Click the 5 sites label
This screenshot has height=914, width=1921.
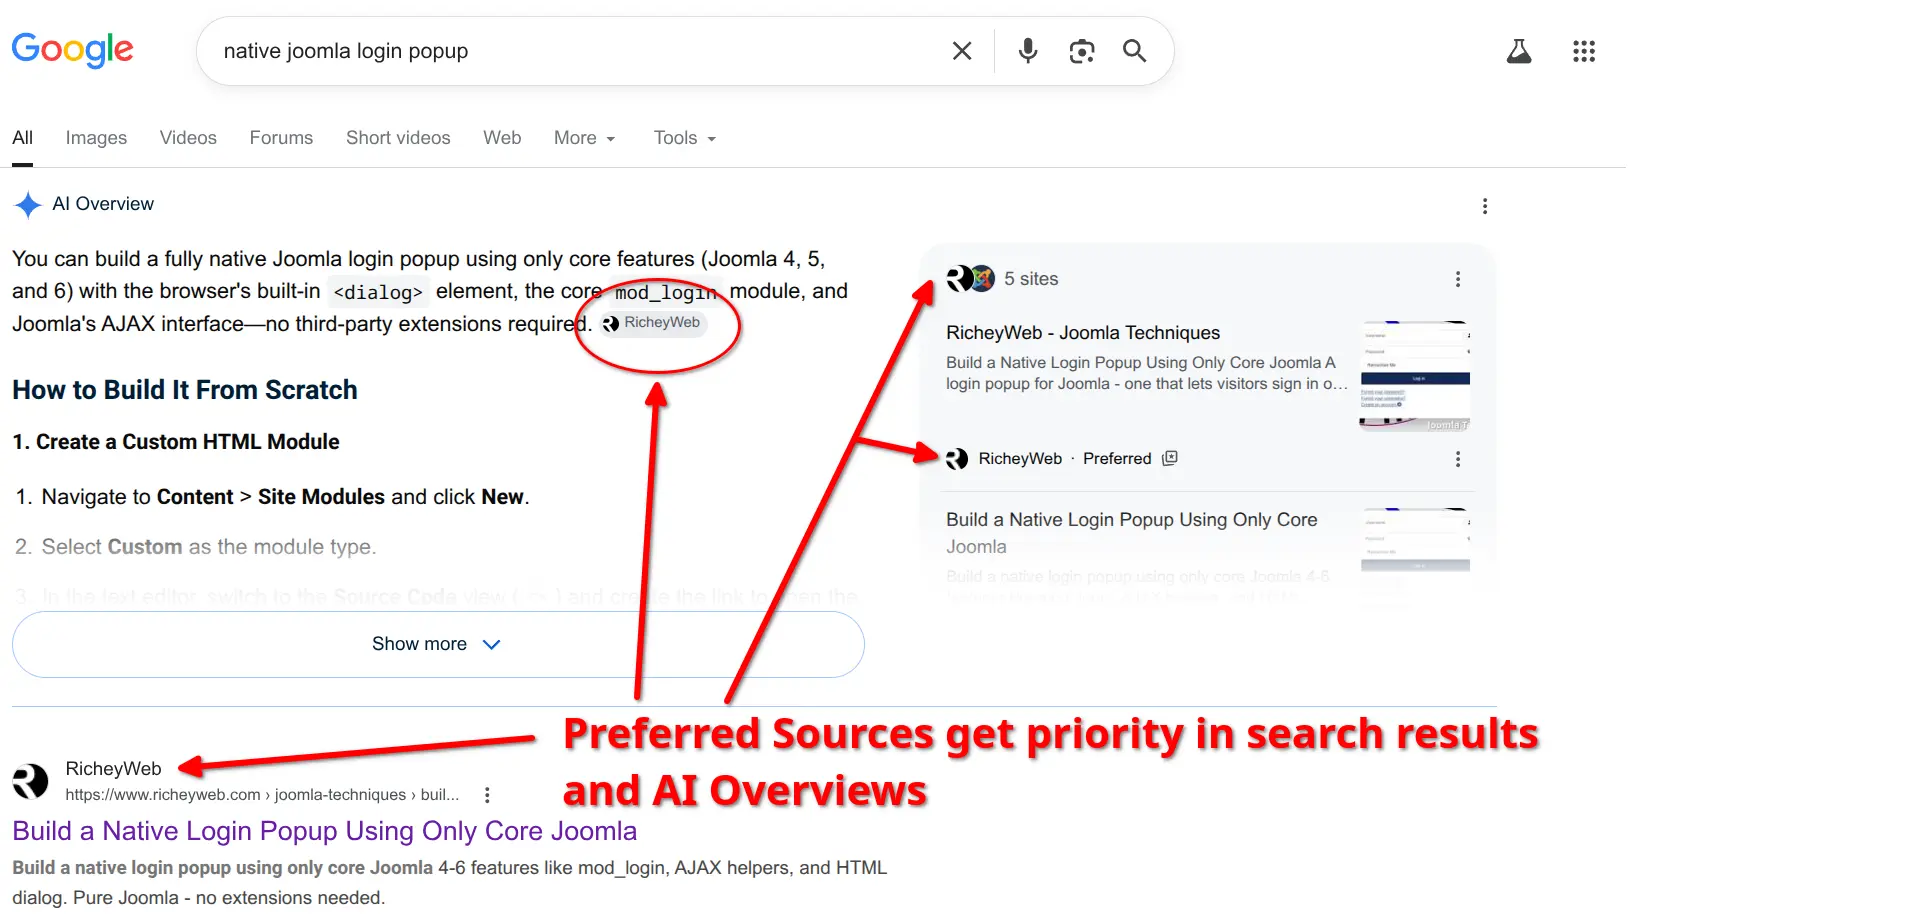[1031, 279]
